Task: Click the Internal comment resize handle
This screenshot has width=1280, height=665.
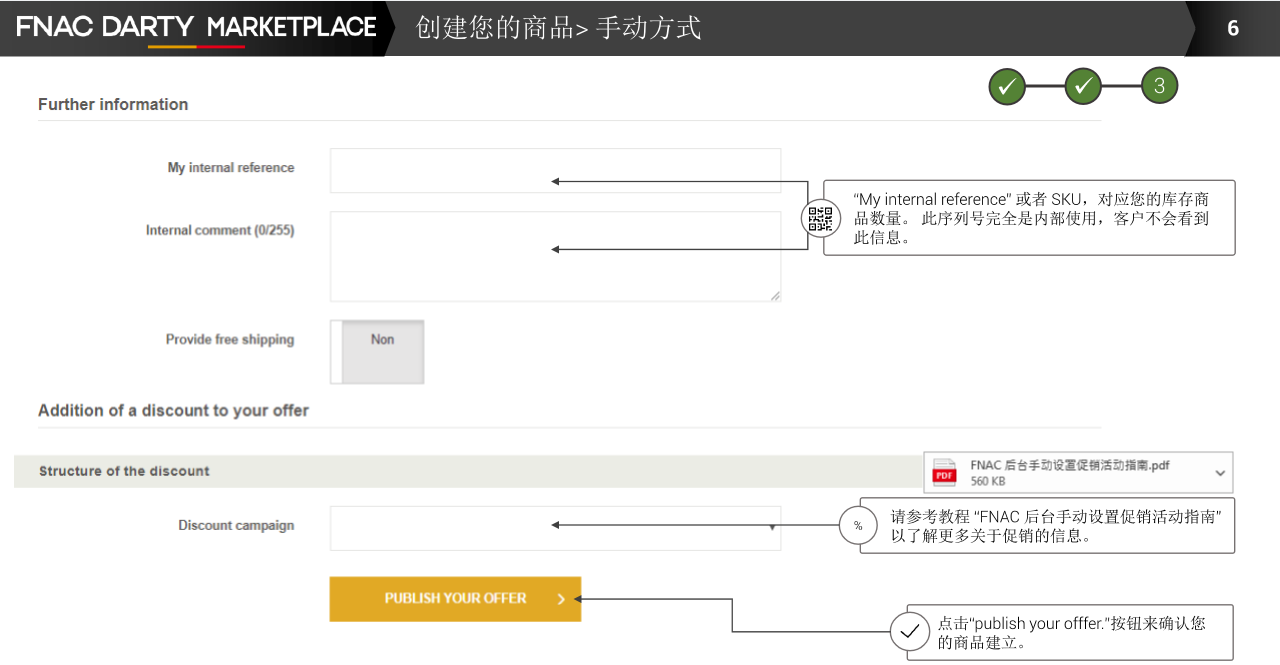Action: tap(775, 296)
